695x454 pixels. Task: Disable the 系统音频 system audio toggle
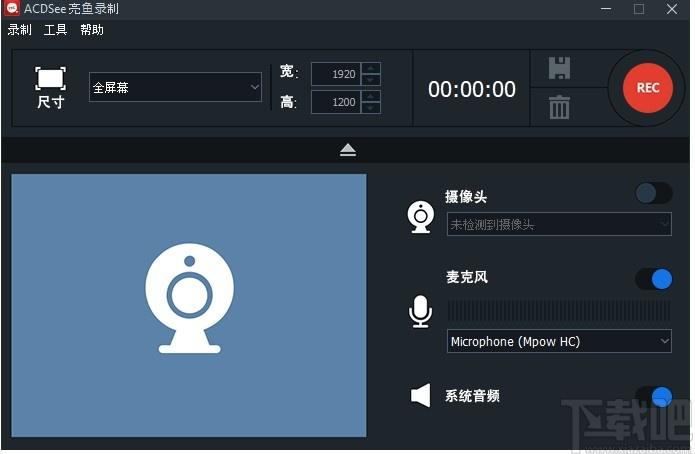653,397
